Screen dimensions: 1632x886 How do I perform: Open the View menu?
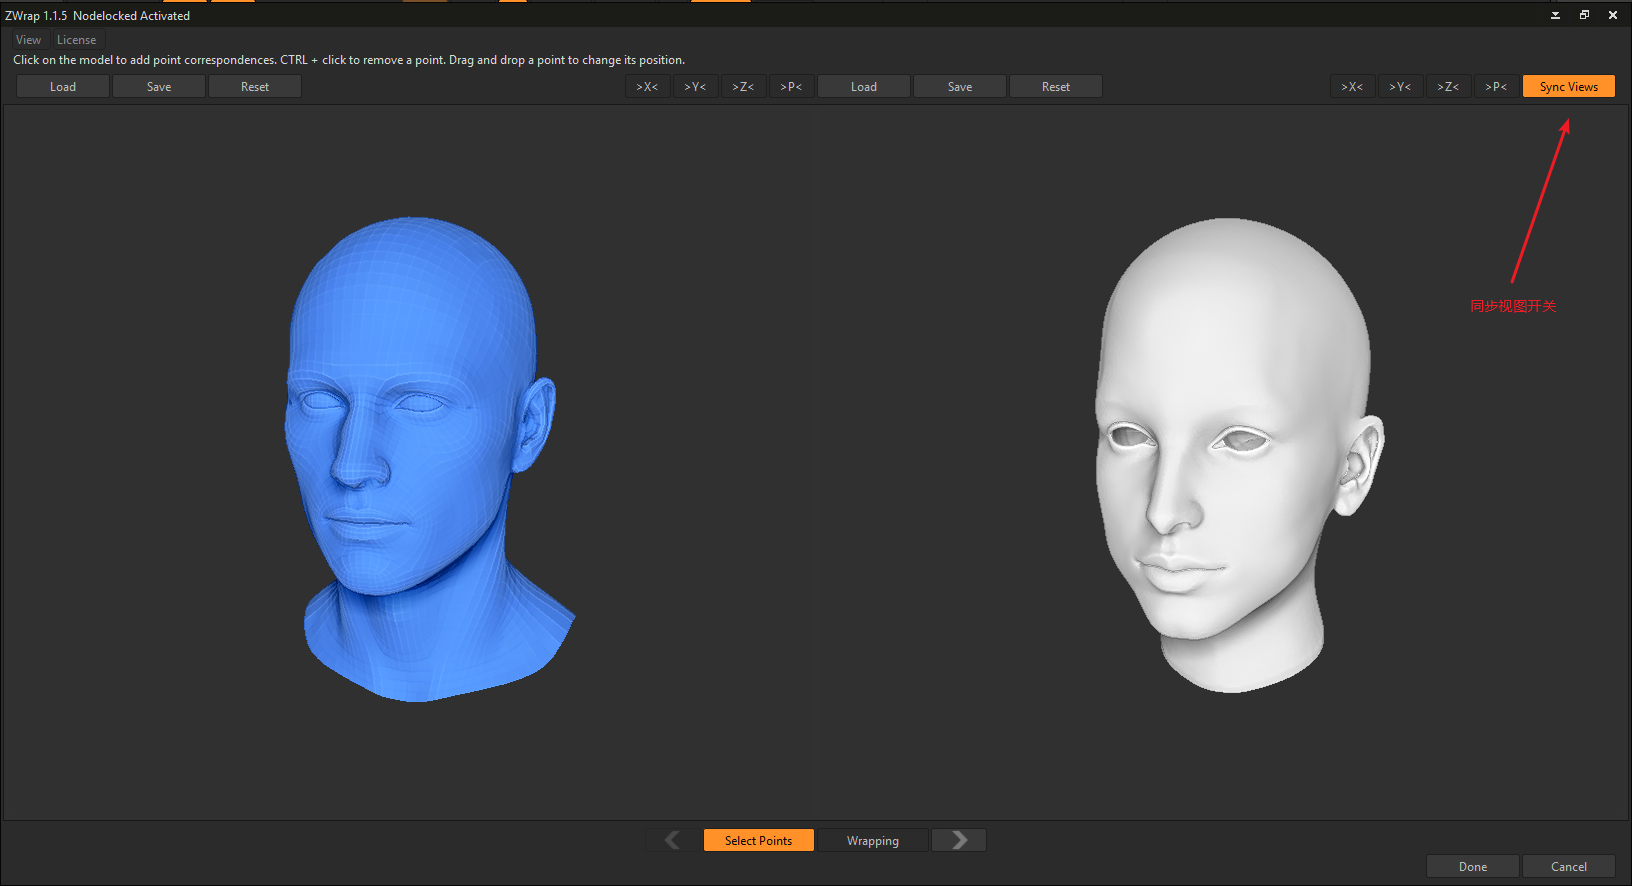(28, 40)
